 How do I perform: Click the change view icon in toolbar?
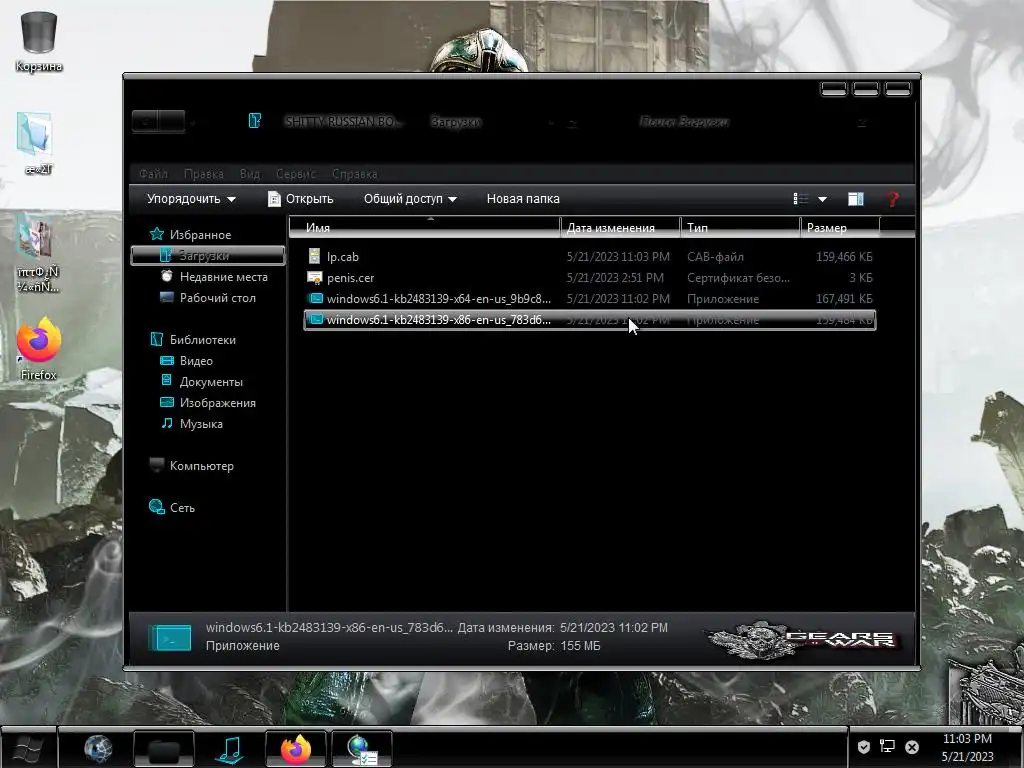pyautogui.click(x=801, y=199)
